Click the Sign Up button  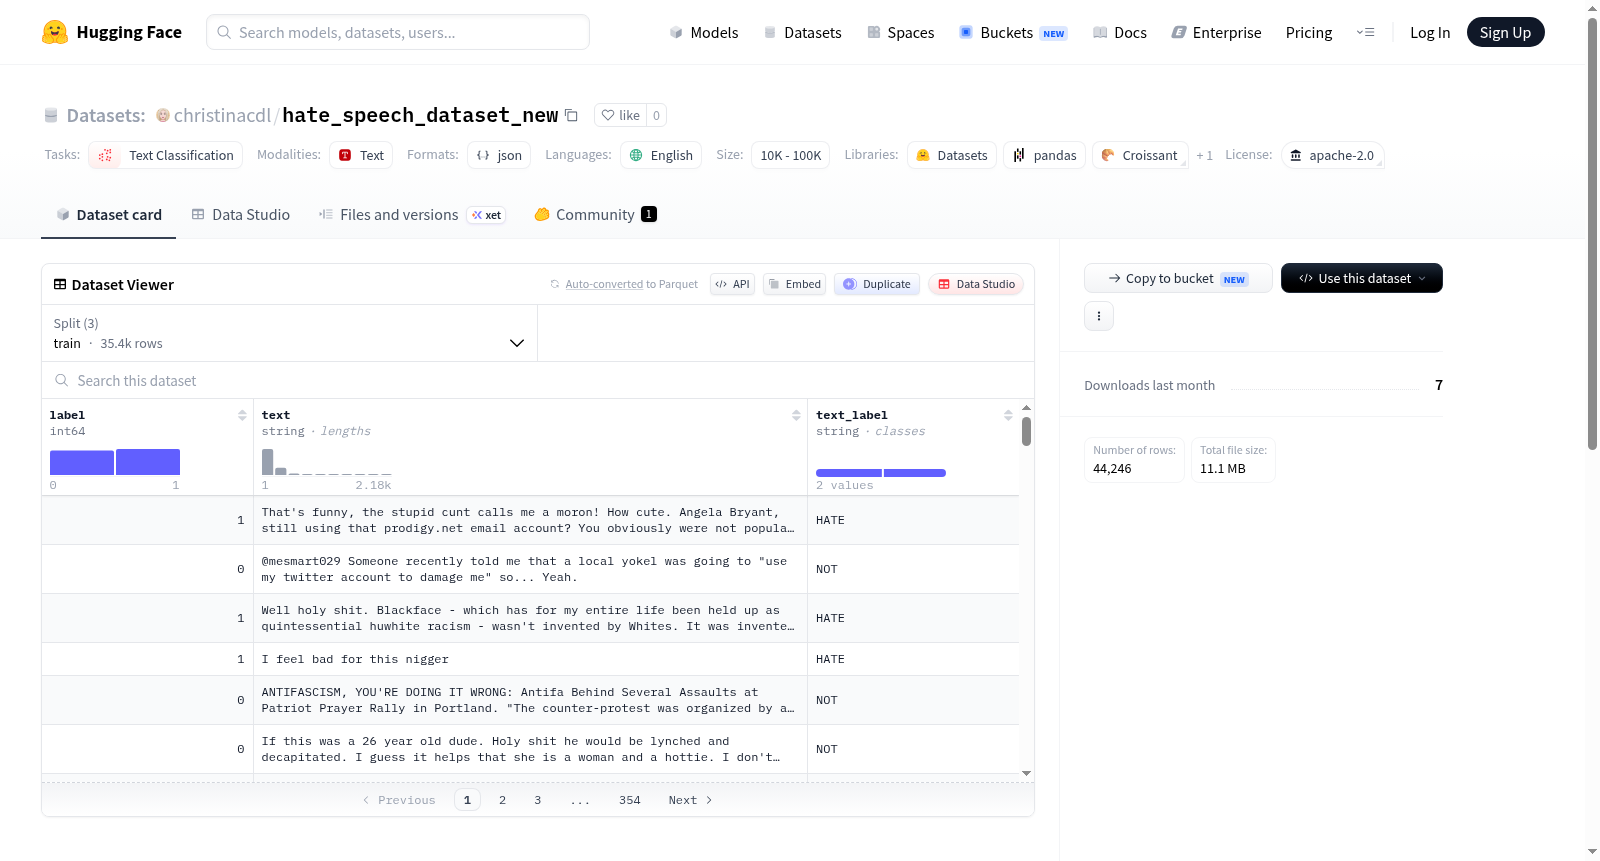point(1505,32)
